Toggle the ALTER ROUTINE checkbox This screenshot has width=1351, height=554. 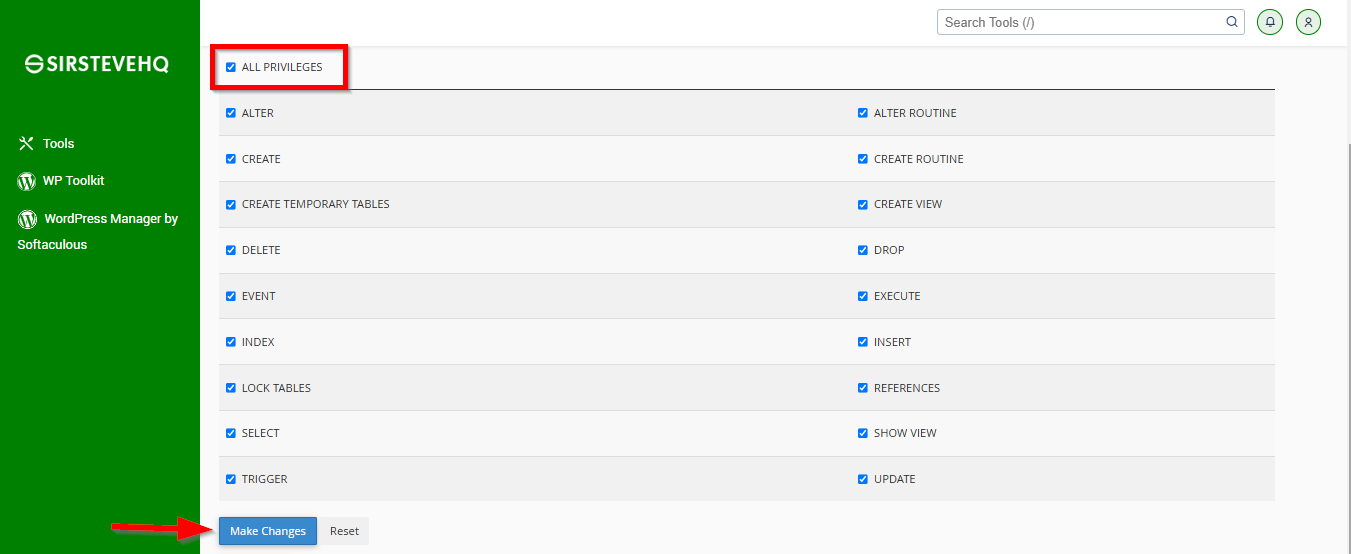click(x=863, y=113)
